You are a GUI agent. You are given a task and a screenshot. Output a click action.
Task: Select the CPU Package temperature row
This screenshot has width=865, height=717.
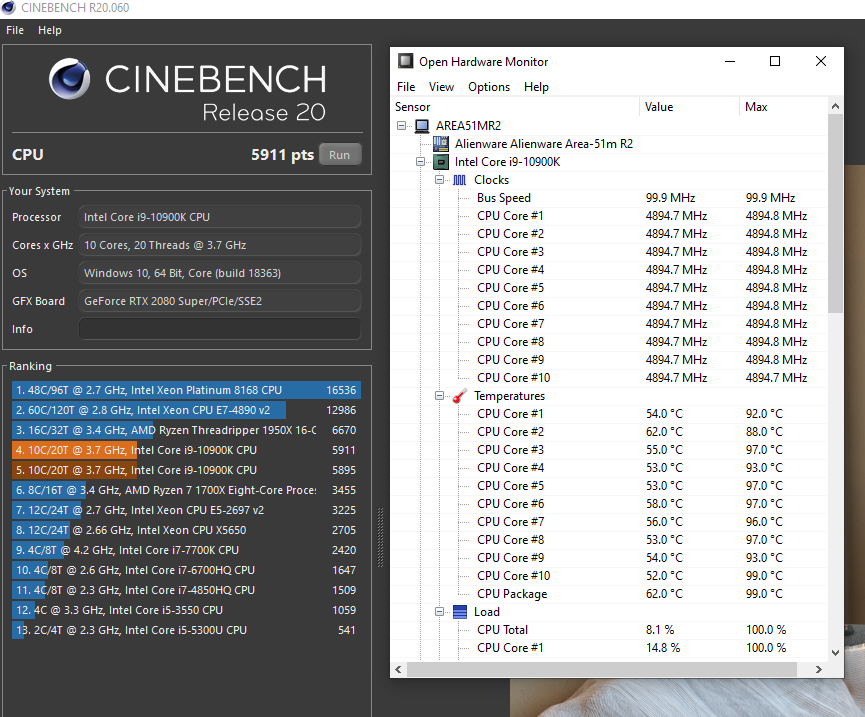610,594
